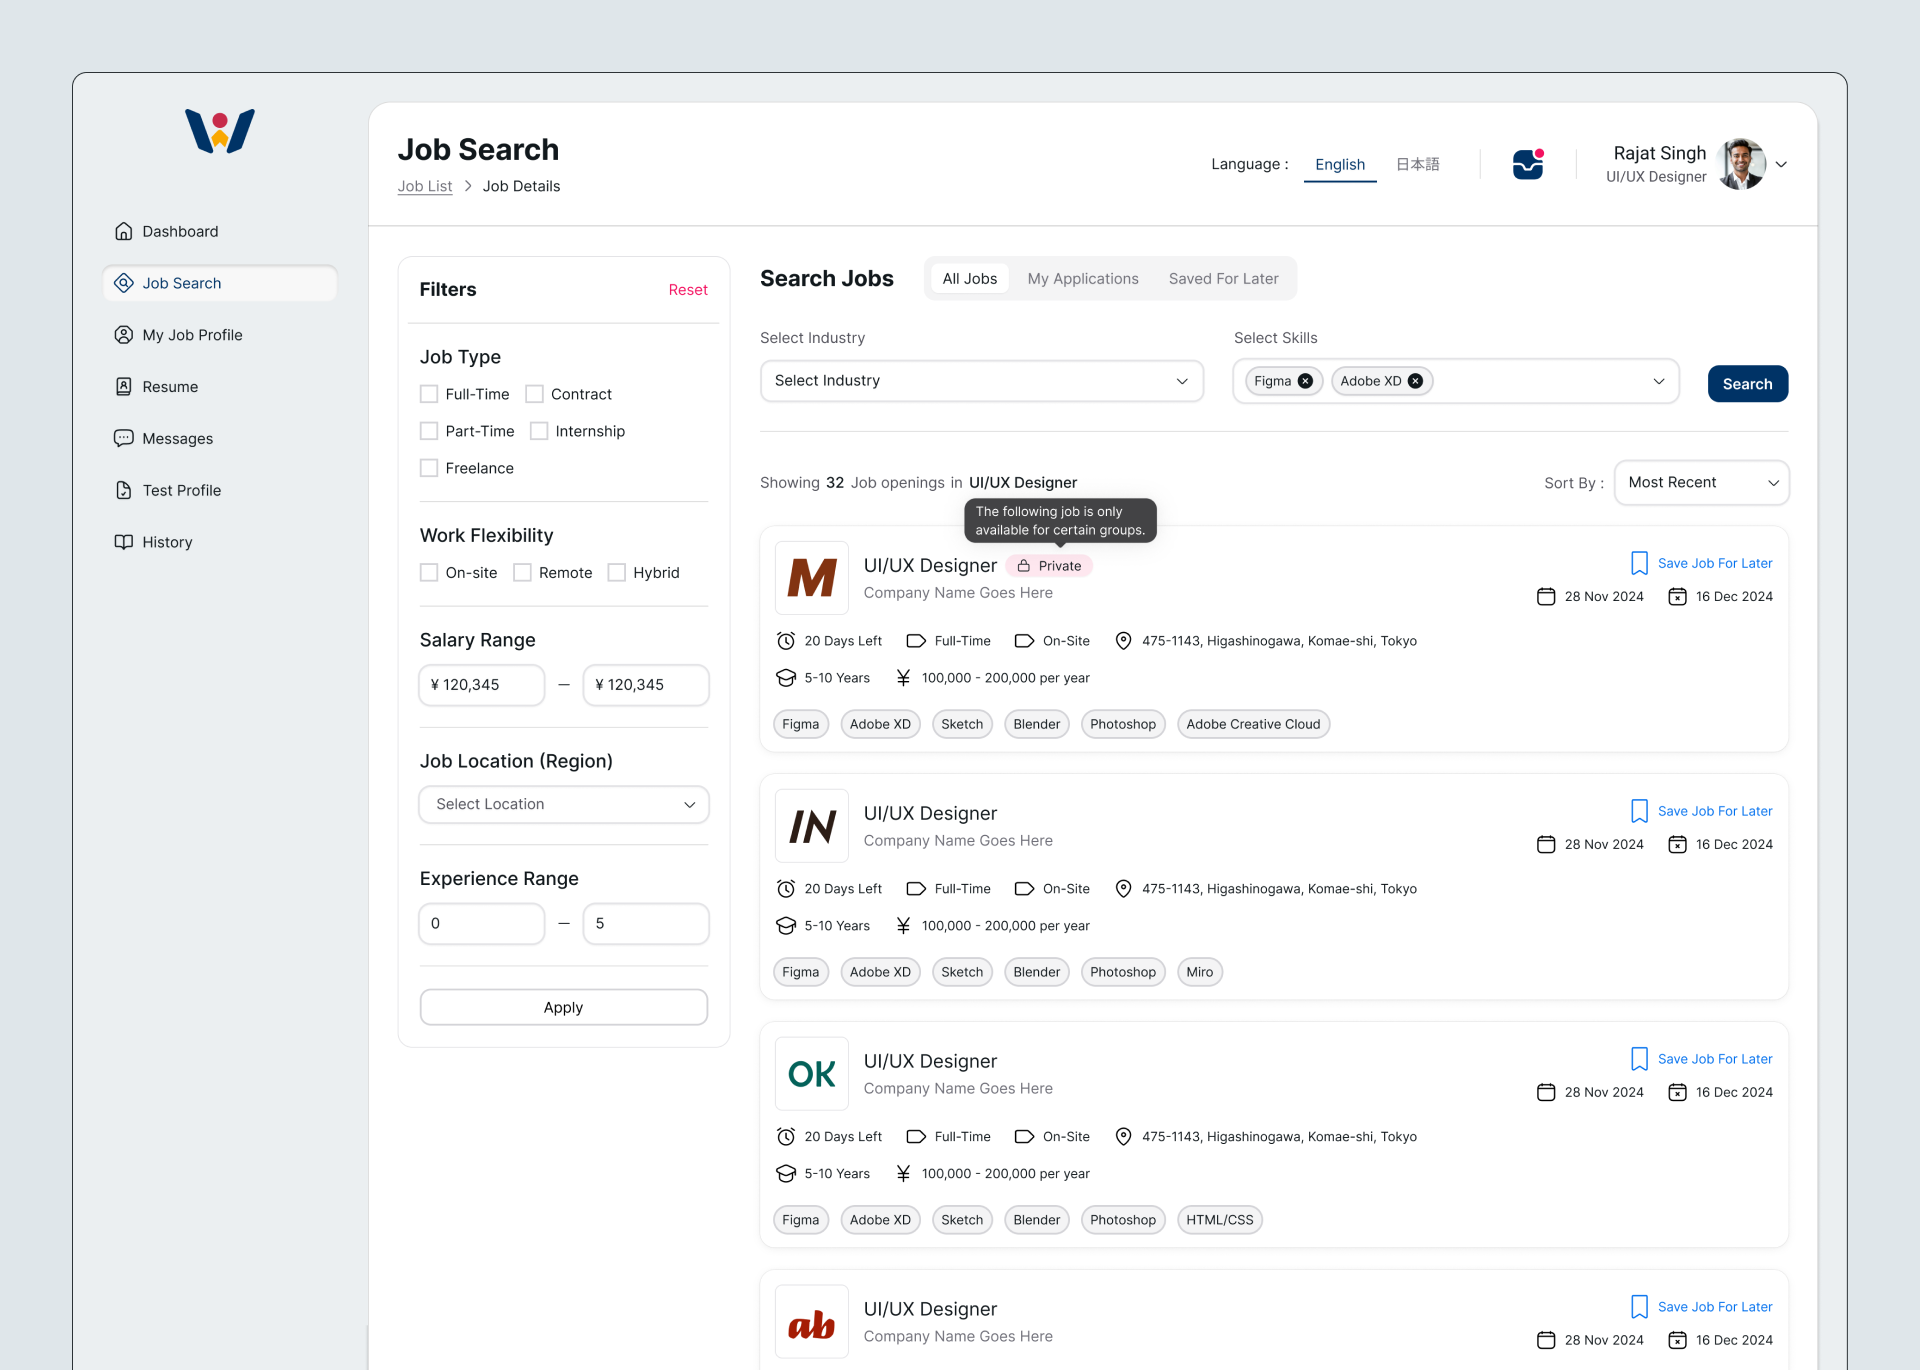
Task: Click minimum salary field
Action: 482,685
